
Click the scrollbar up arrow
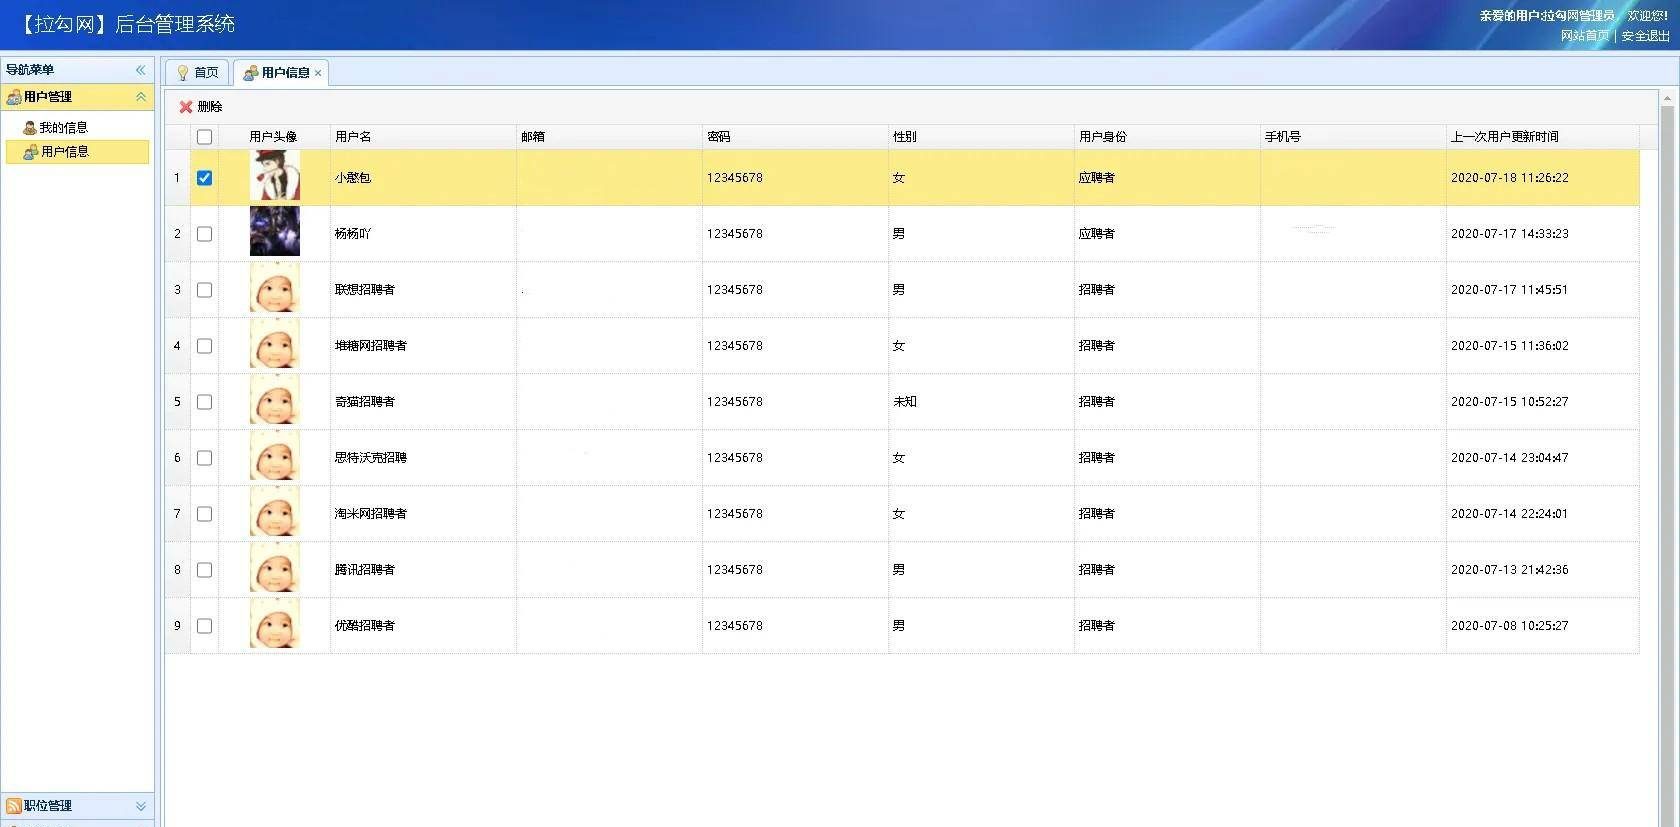(1667, 98)
